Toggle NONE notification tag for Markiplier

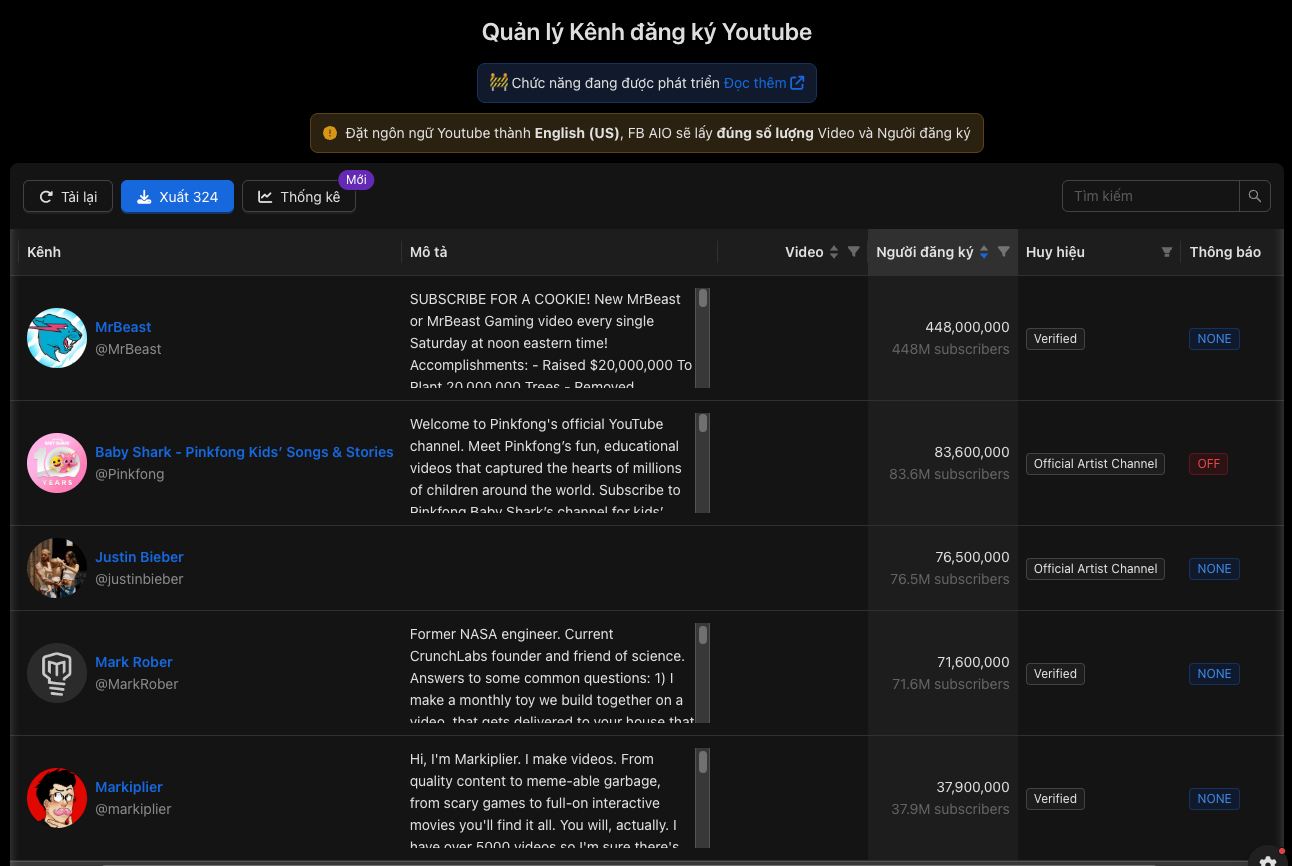coord(1214,799)
